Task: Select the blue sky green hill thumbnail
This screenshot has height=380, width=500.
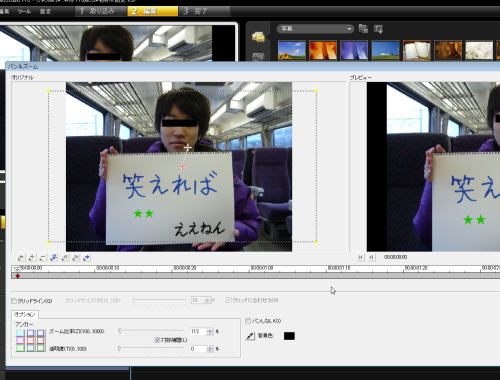Action: coord(385,50)
